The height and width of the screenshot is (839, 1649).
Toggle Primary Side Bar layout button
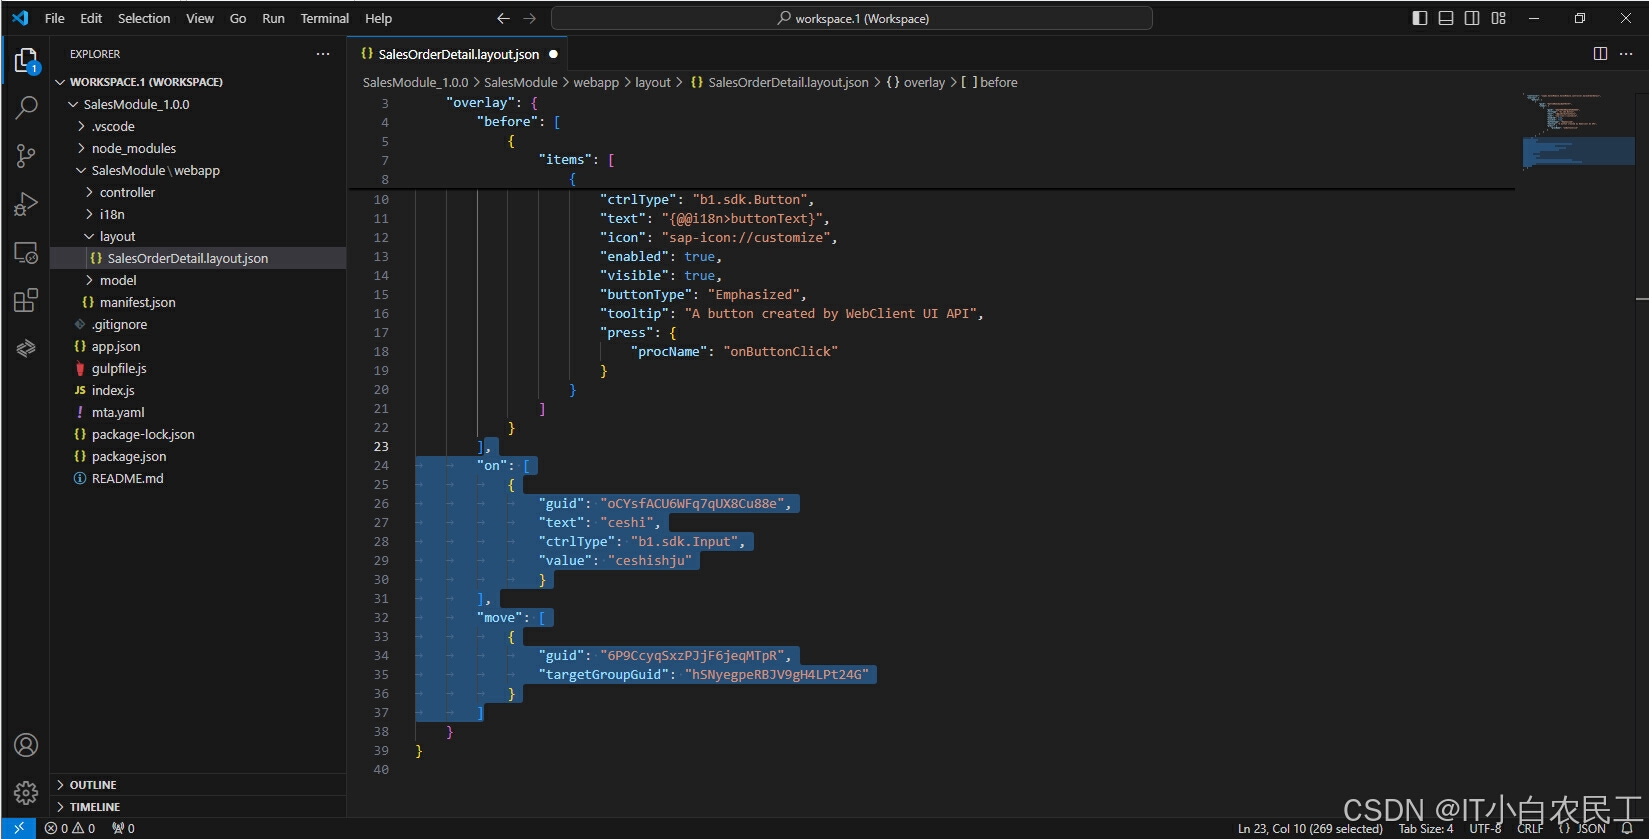1420,18
